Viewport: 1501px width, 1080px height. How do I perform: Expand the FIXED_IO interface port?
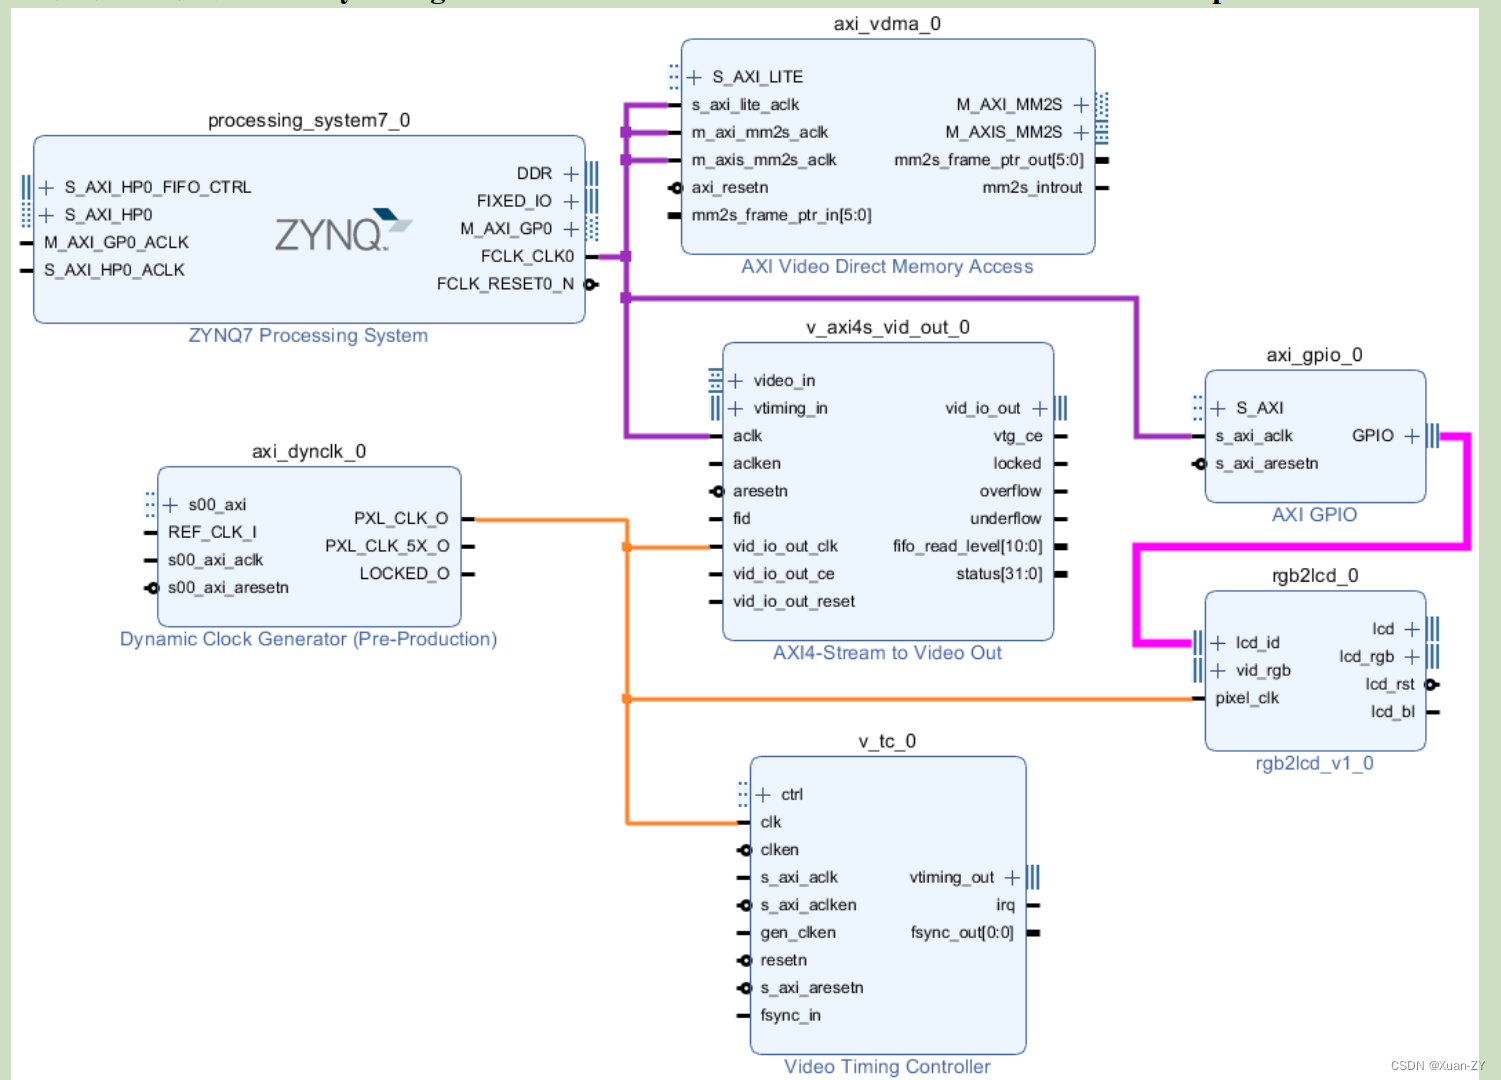click(571, 201)
